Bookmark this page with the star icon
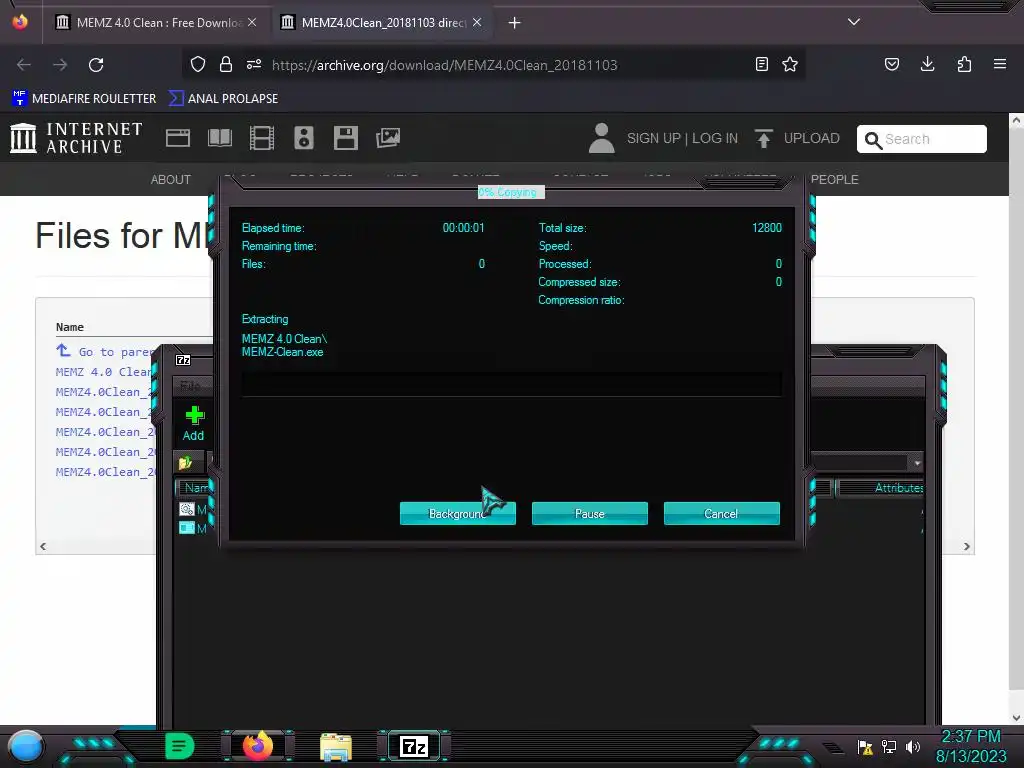The width and height of the screenshot is (1024, 768). (790, 64)
